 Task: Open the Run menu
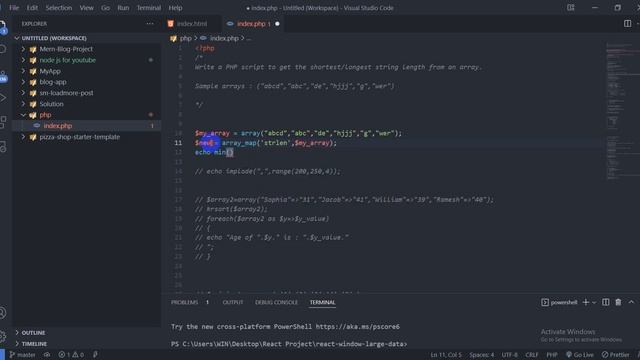tap(123, 8)
